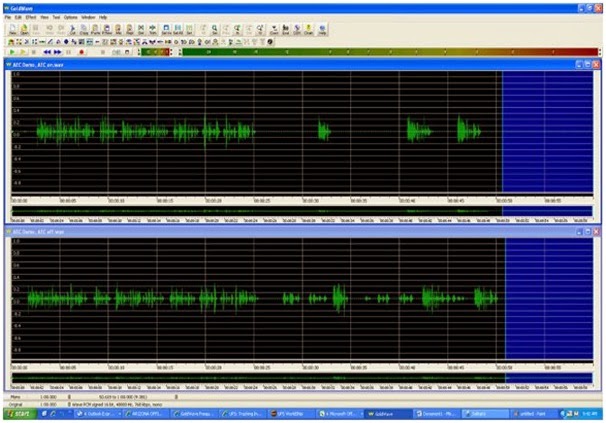Click blue selected region in ATC on.wav
This screenshot has width=606, height=423.
tap(547, 131)
